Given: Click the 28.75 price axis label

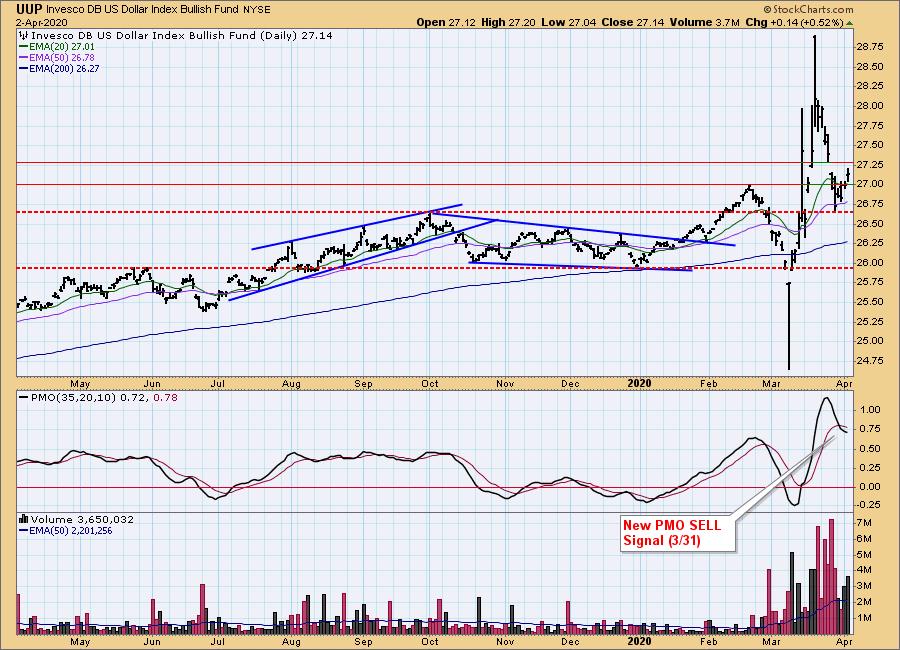Looking at the screenshot, I should tap(870, 47).
